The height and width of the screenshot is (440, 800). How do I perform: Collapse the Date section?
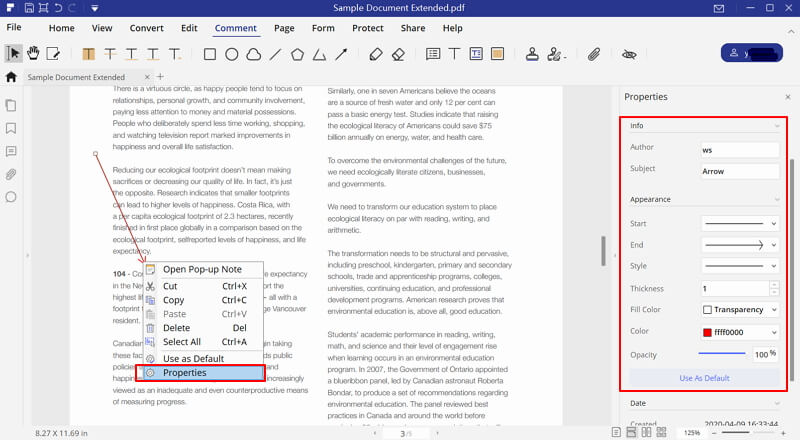click(777, 403)
